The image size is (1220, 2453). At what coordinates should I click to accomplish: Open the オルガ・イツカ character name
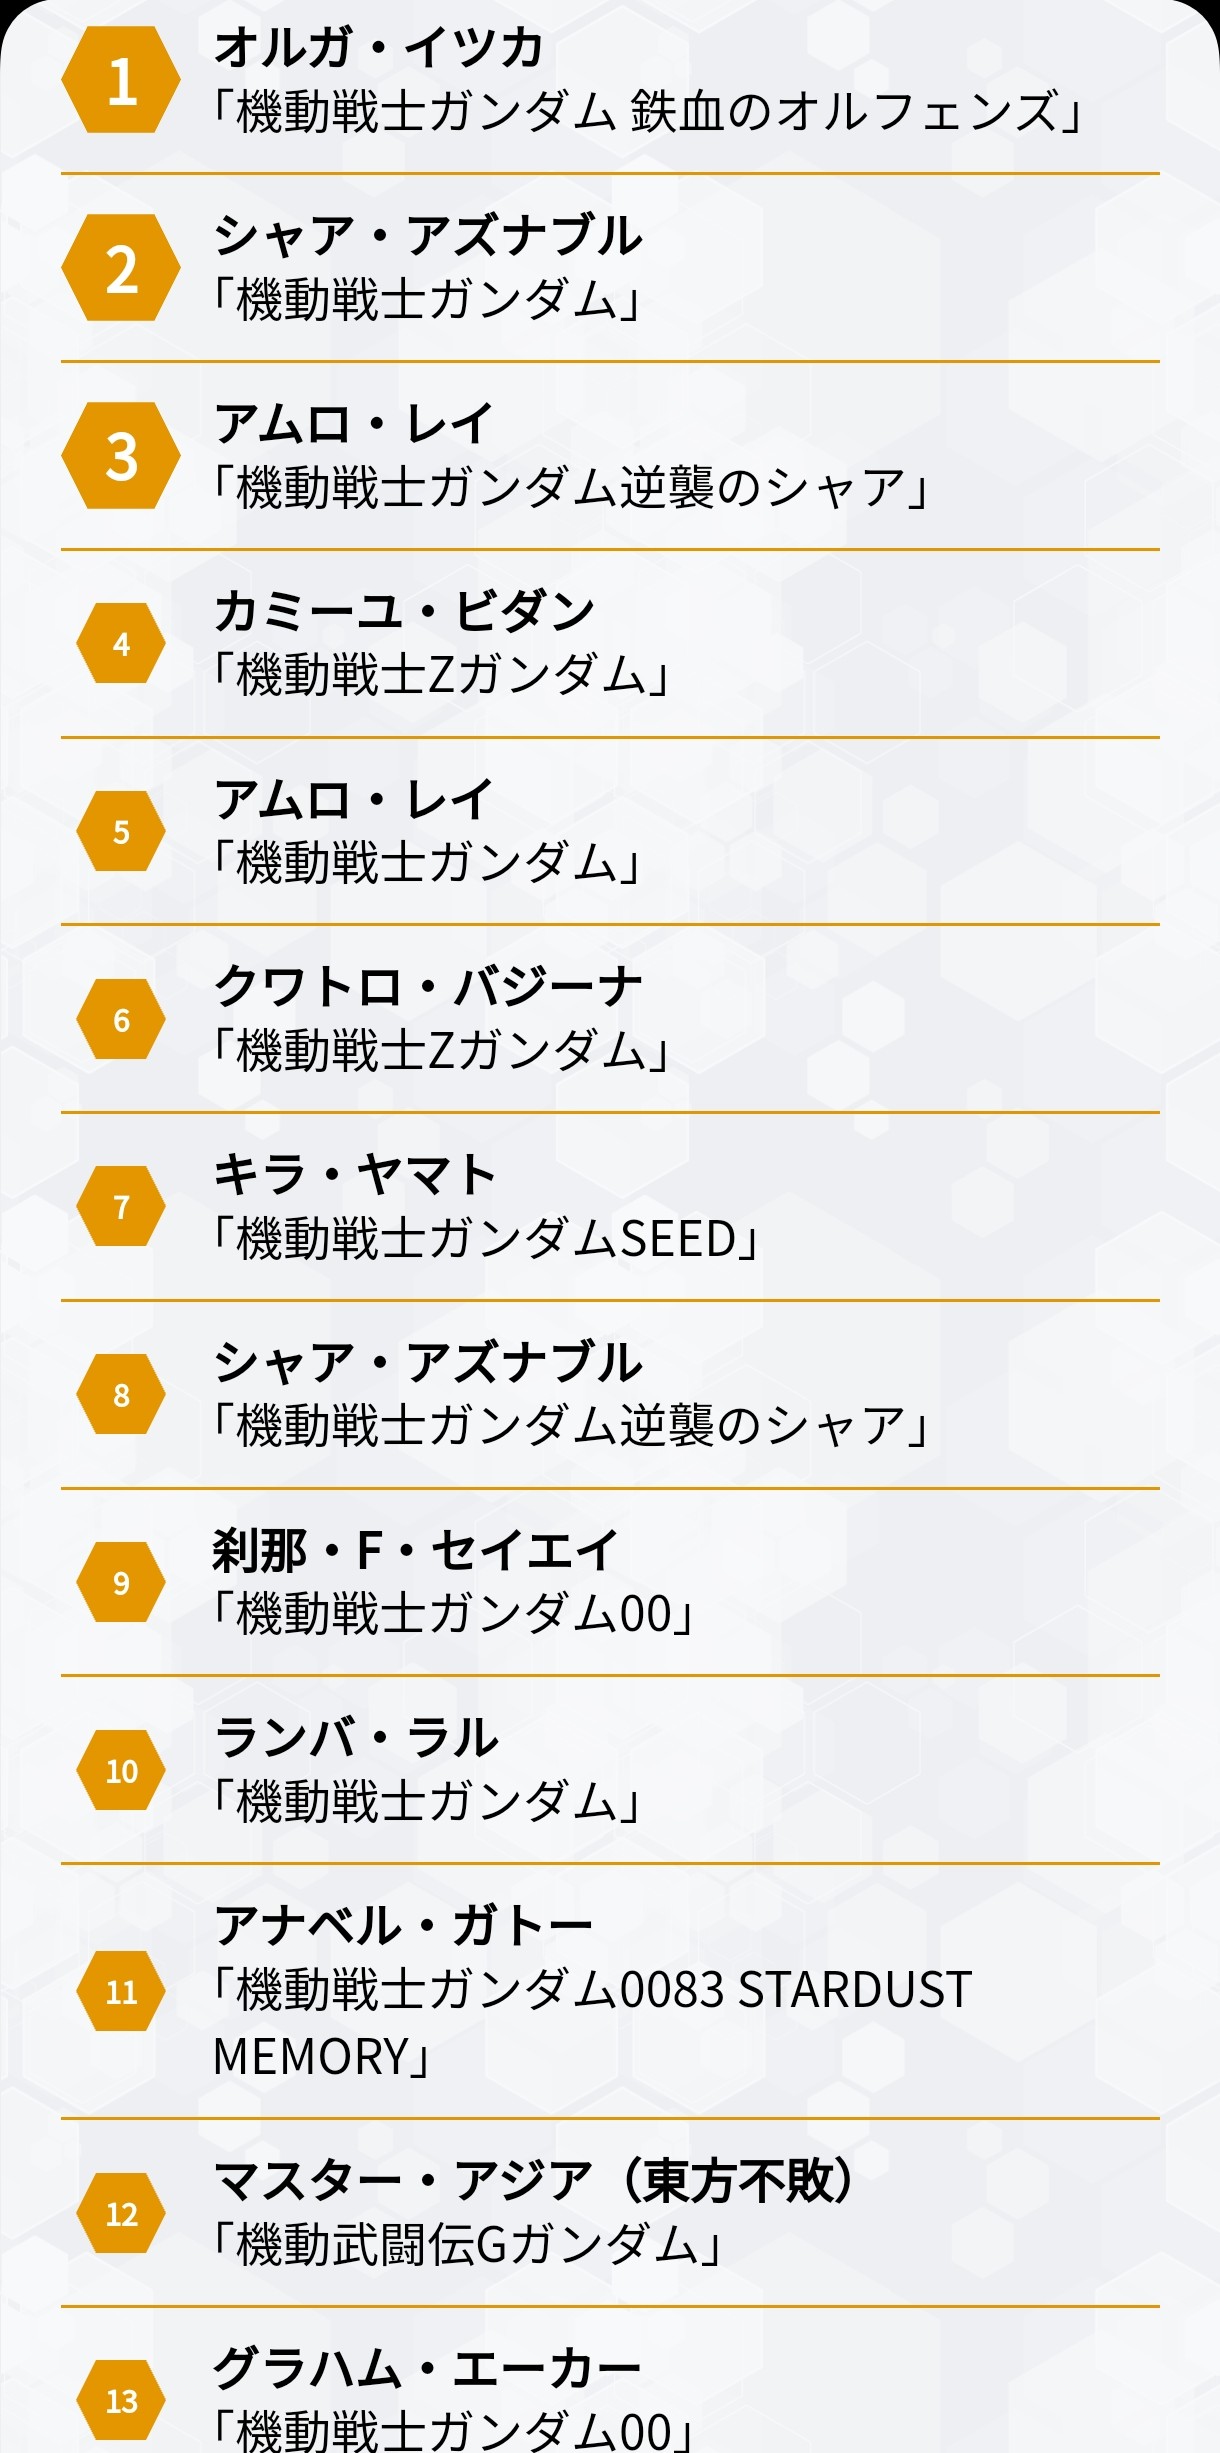[379, 47]
